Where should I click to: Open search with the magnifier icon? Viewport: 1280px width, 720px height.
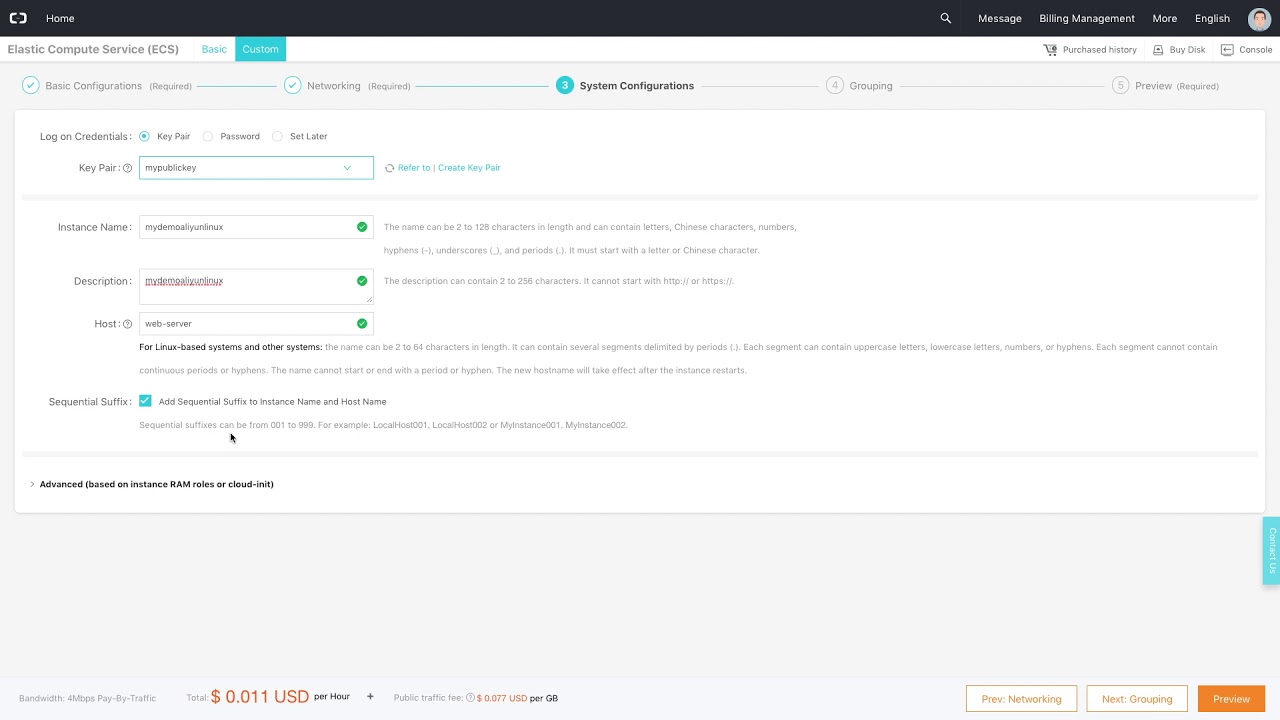(946, 18)
